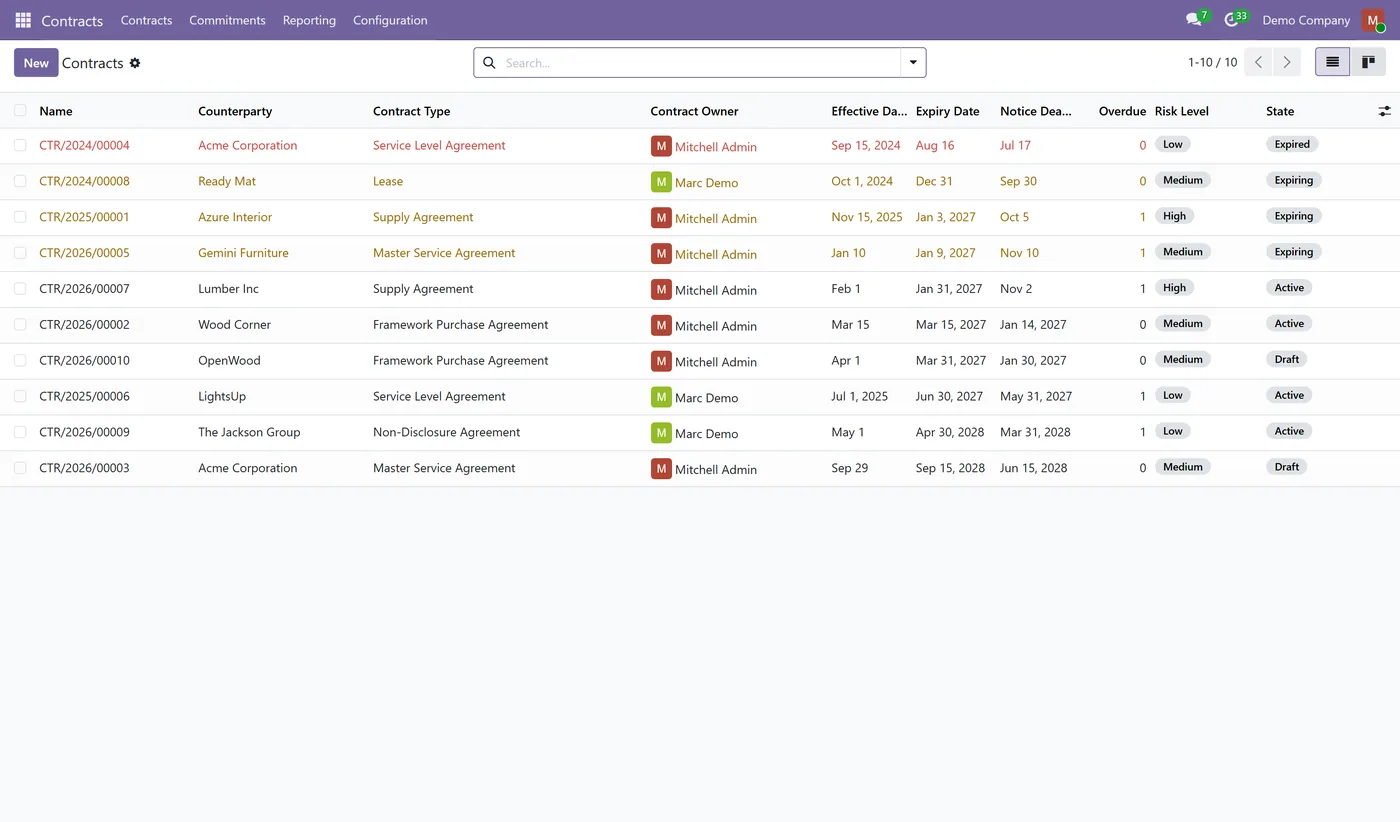The image size is (1400, 822).
Task: Open the Reporting dropdown menu
Action: (x=309, y=20)
